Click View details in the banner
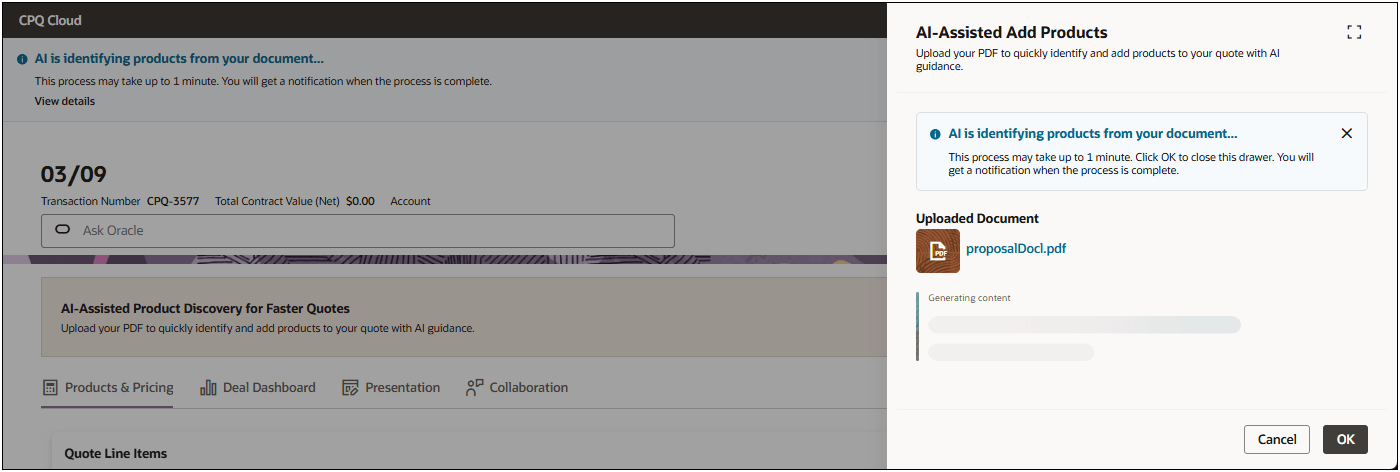Image resolution: width=1400 pixels, height=472 pixels. coord(65,101)
